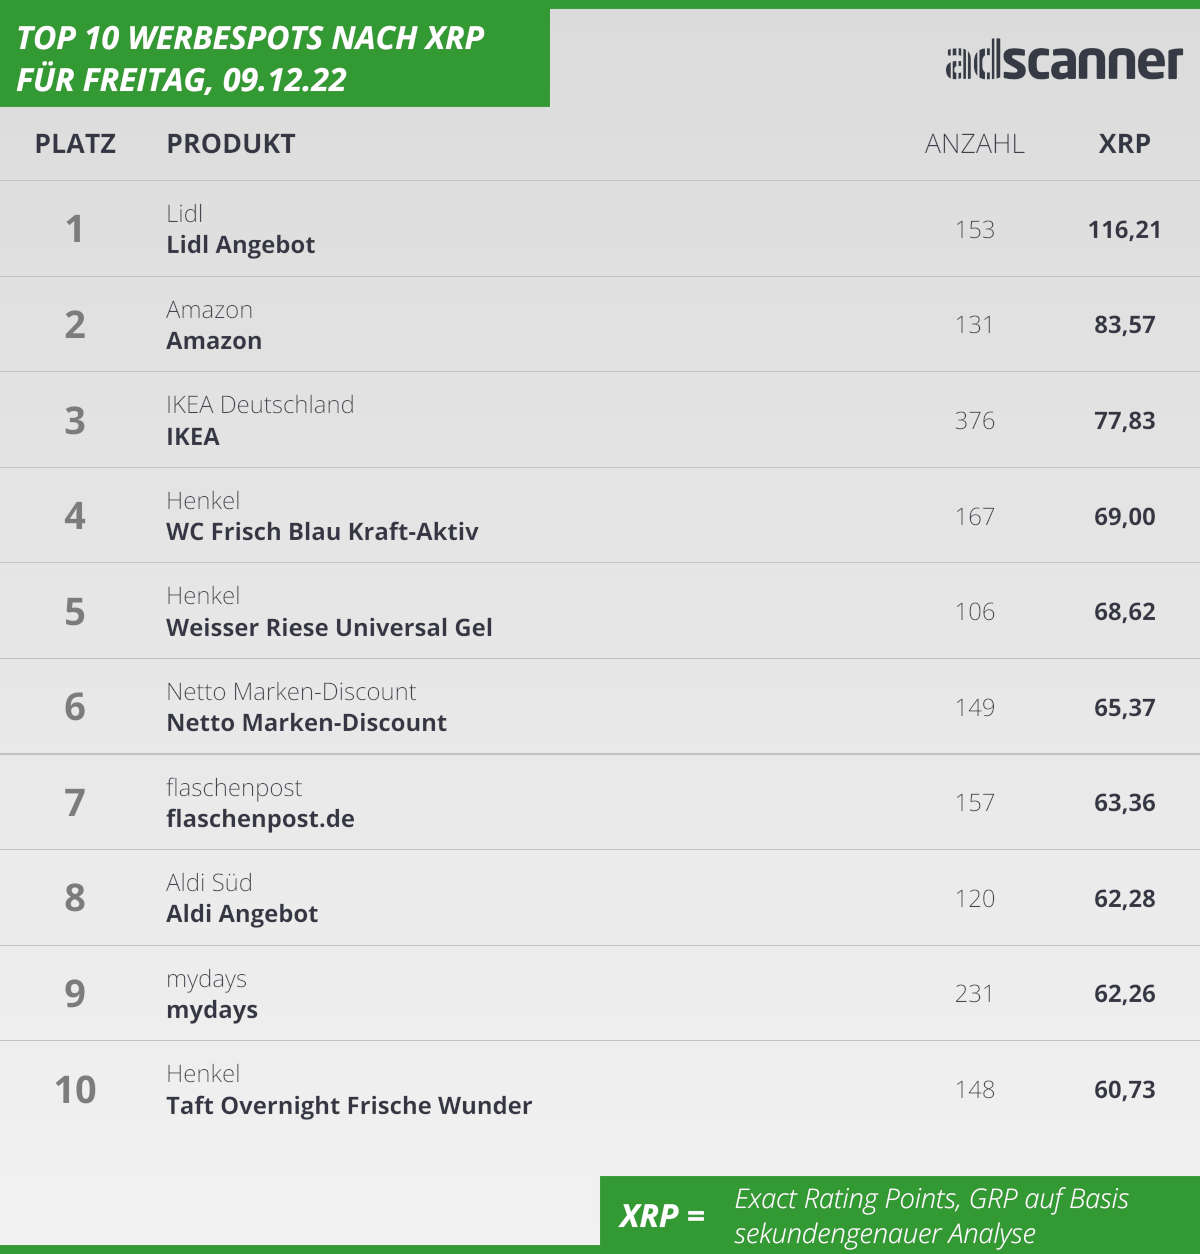Select Weisser Riese Universal Gel
Image resolution: width=1200 pixels, height=1254 pixels.
tap(329, 628)
